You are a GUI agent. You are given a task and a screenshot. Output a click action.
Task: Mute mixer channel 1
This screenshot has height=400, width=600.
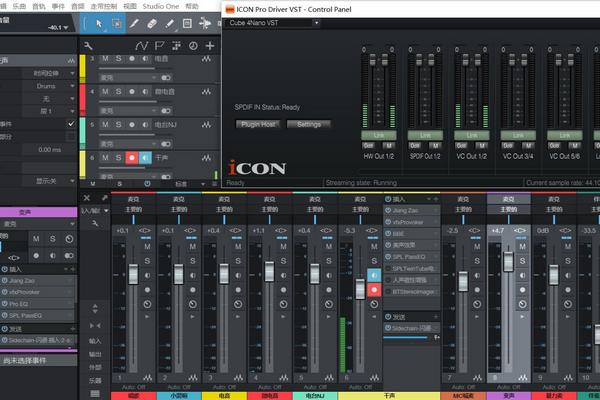pyautogui.click(x=147, y=247)
